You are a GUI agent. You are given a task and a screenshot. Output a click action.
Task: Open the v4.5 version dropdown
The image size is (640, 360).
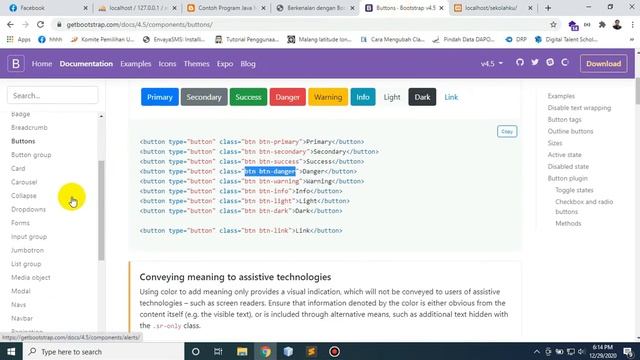[x=492, y=64]
